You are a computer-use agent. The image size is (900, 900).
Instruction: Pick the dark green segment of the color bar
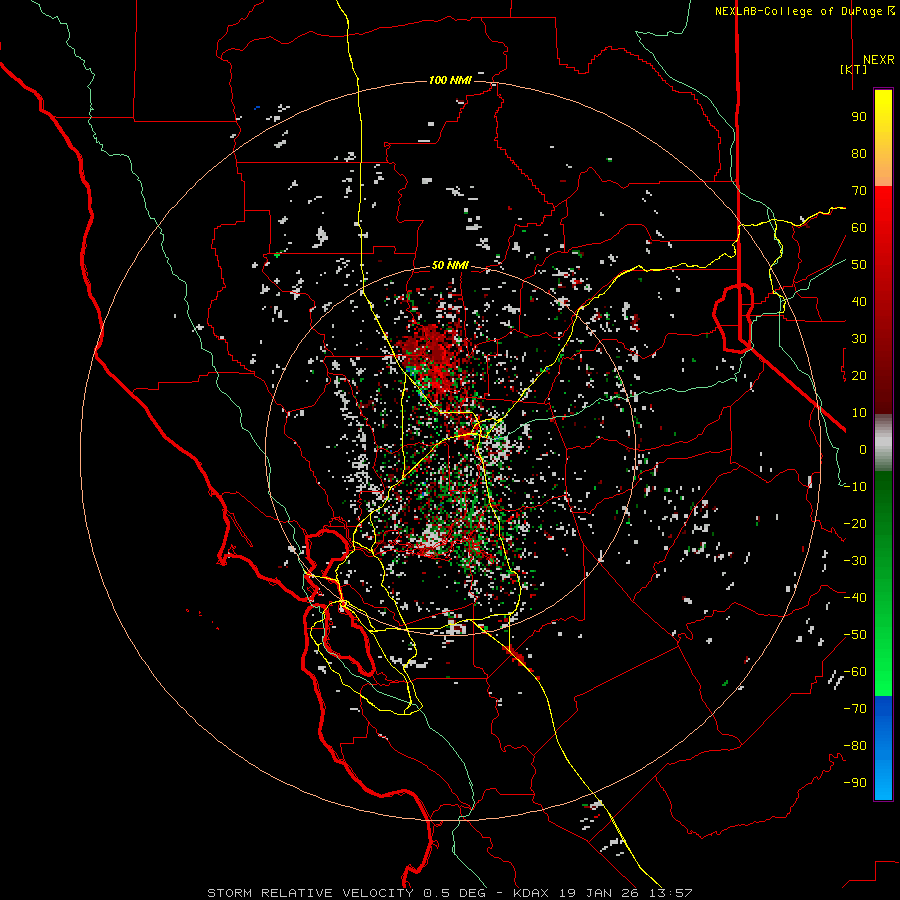(x=883, y=517)
